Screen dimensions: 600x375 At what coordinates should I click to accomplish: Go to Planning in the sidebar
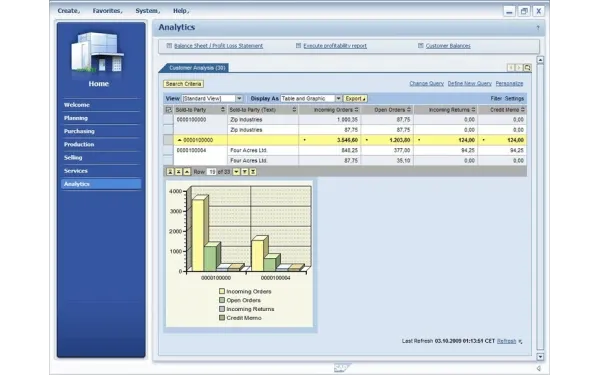tap(76, 118)
